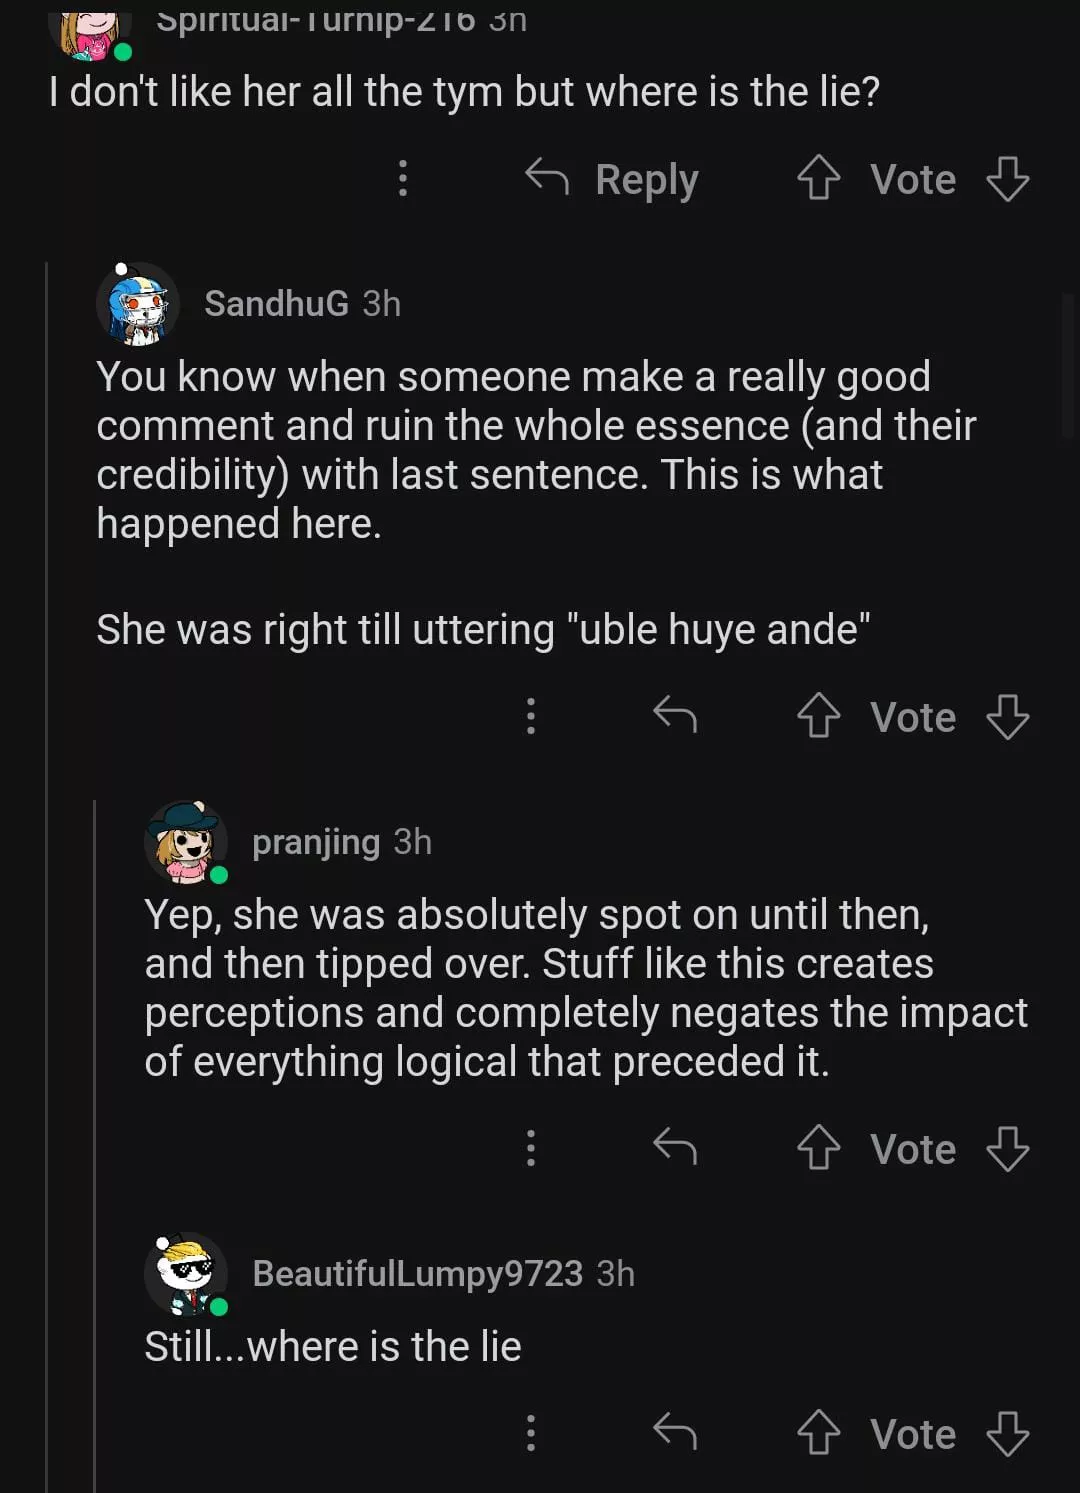Open pranjing's username link

click(x=316, y=842)
